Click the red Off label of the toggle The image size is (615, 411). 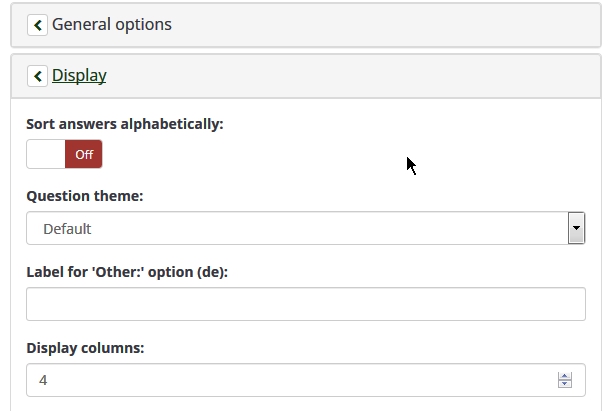(x=84, y=154)
